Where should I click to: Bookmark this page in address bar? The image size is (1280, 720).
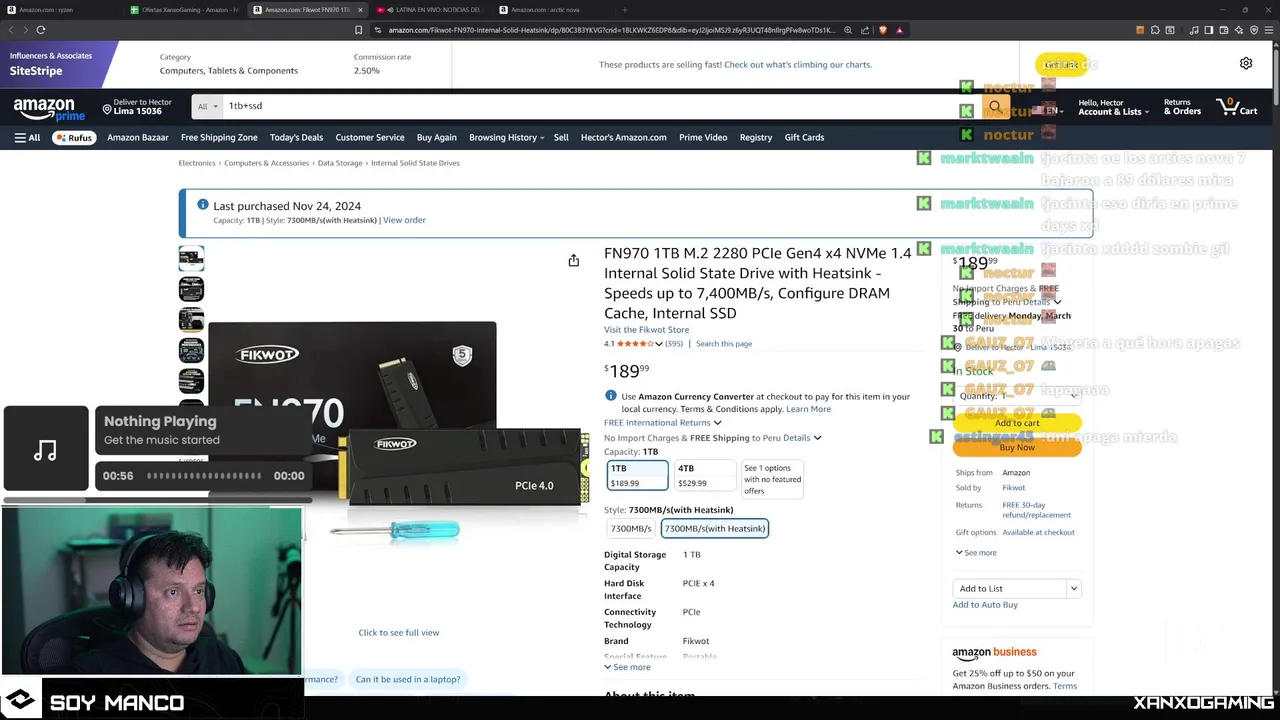point(358,30)
